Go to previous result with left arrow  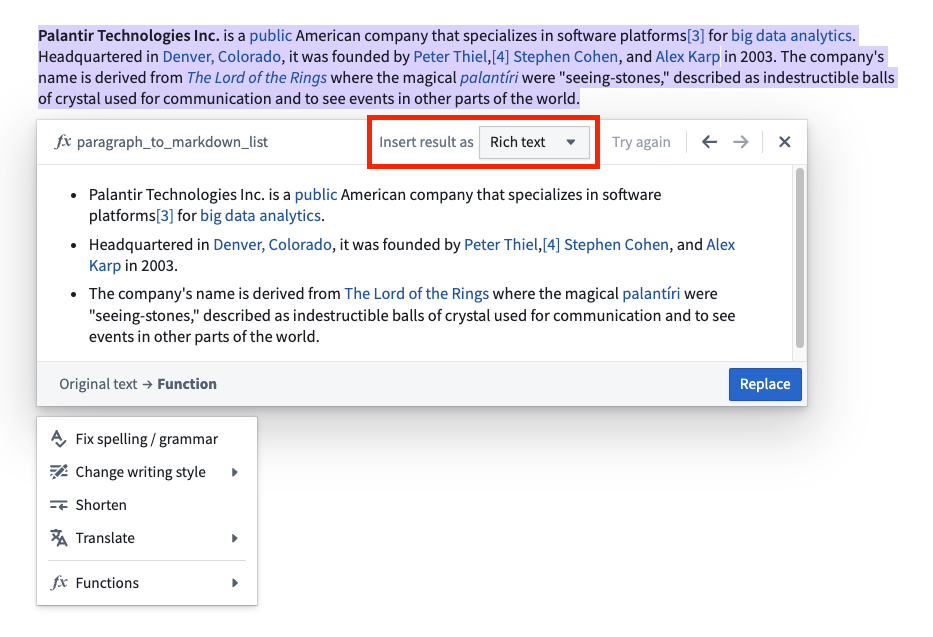tap(709, 142)
